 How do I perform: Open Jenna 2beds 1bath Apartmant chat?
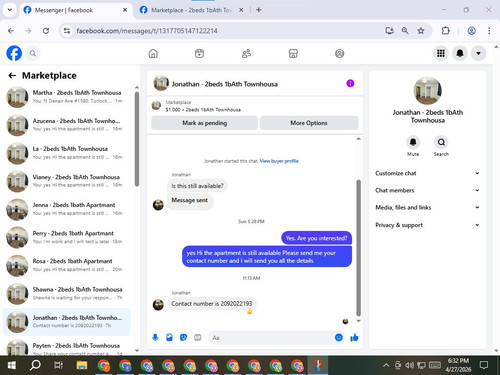click(67, 209)
